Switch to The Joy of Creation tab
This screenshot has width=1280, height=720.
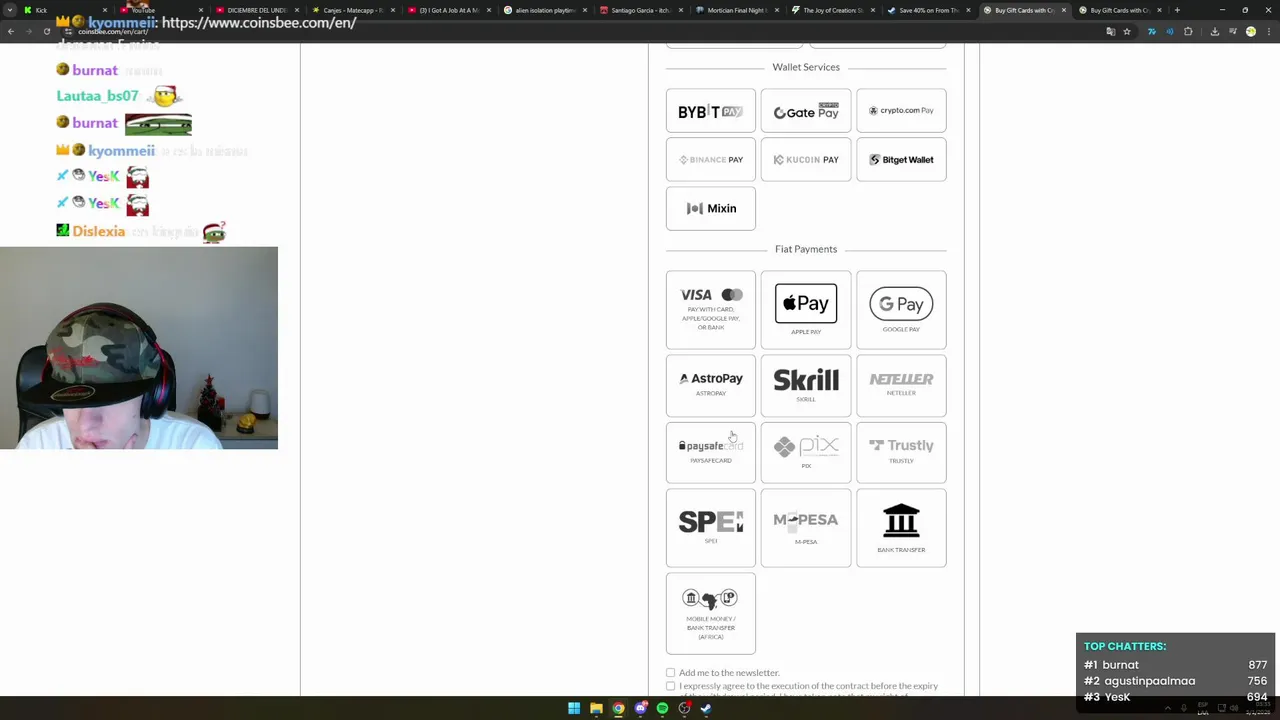(x=832, y=10)
